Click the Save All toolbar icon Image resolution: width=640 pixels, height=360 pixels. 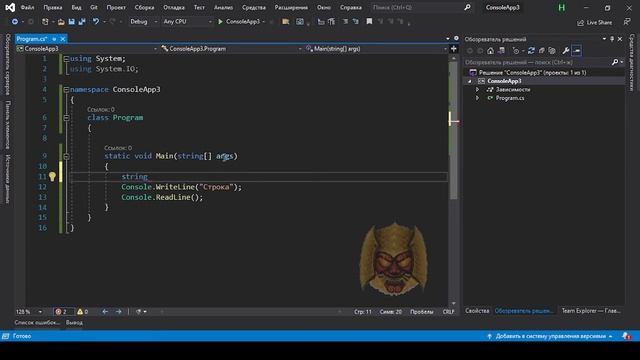pyautogui.click(x=82, y=22)
